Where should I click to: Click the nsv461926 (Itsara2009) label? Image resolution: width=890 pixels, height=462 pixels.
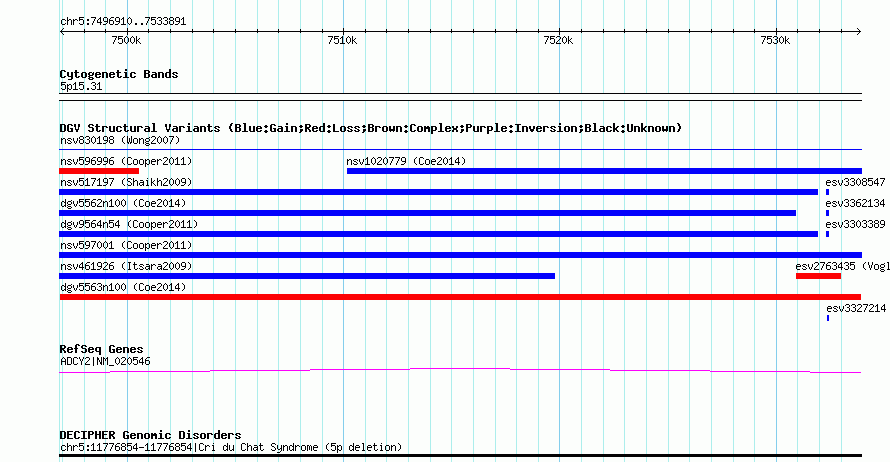(x=126, y=266)
